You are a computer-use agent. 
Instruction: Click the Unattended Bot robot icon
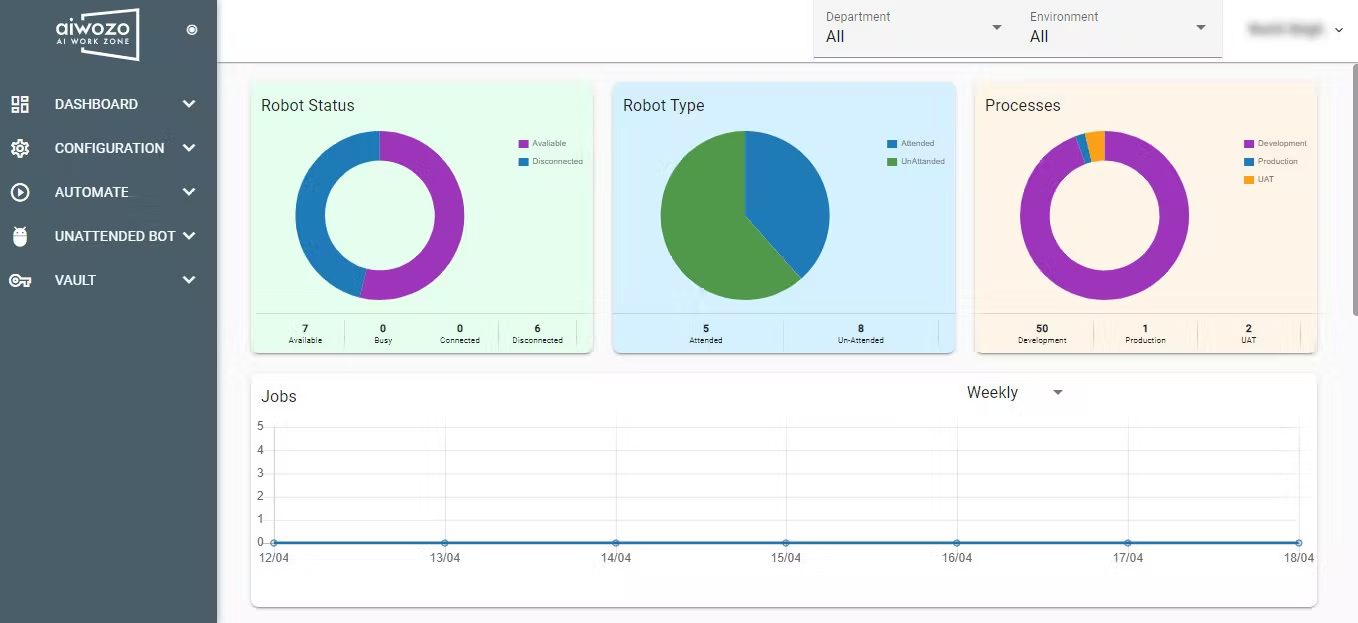coord(20,236)
